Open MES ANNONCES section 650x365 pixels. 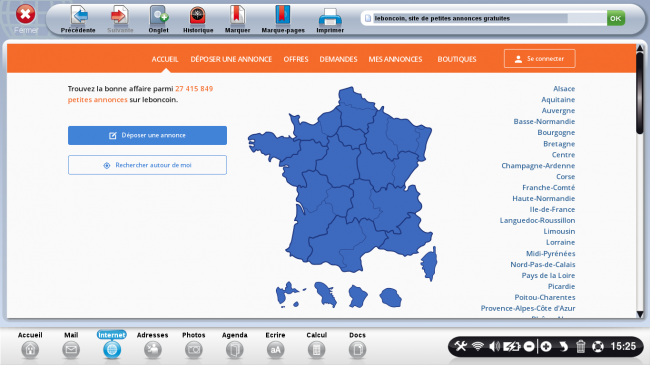(395, 59)
